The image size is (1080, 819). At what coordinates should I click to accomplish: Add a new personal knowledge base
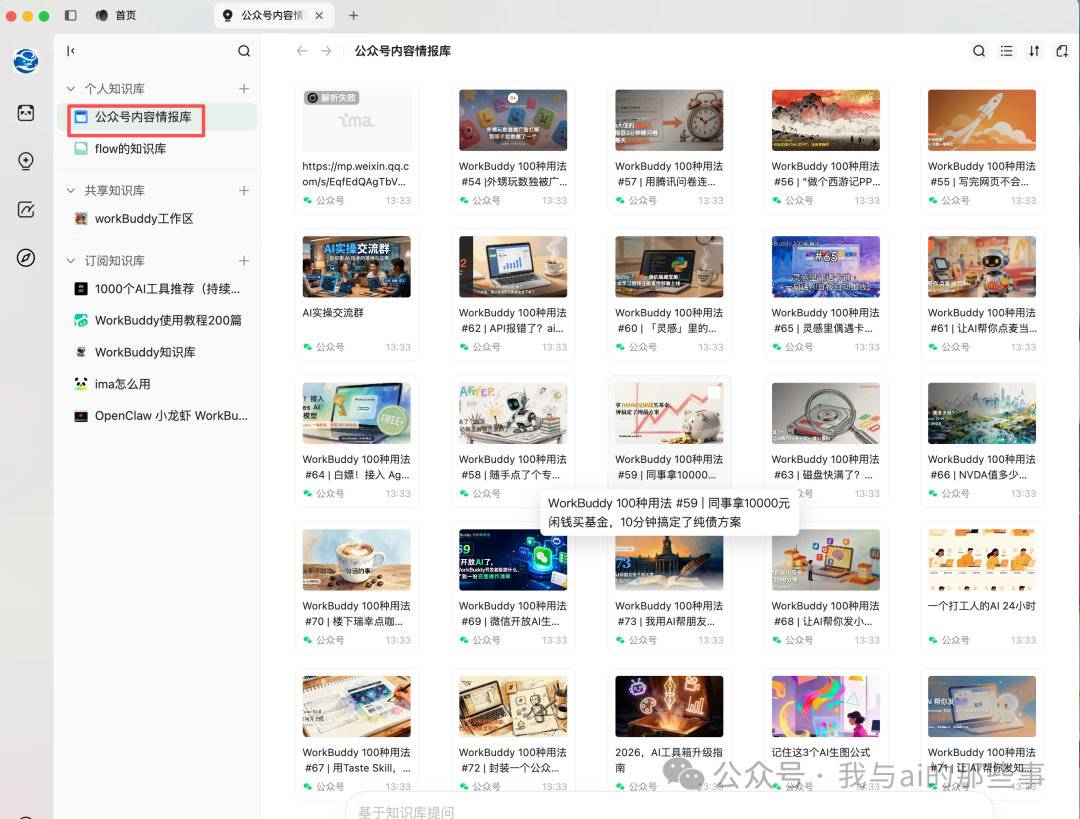pyautogui.click(x=244, y=89)
